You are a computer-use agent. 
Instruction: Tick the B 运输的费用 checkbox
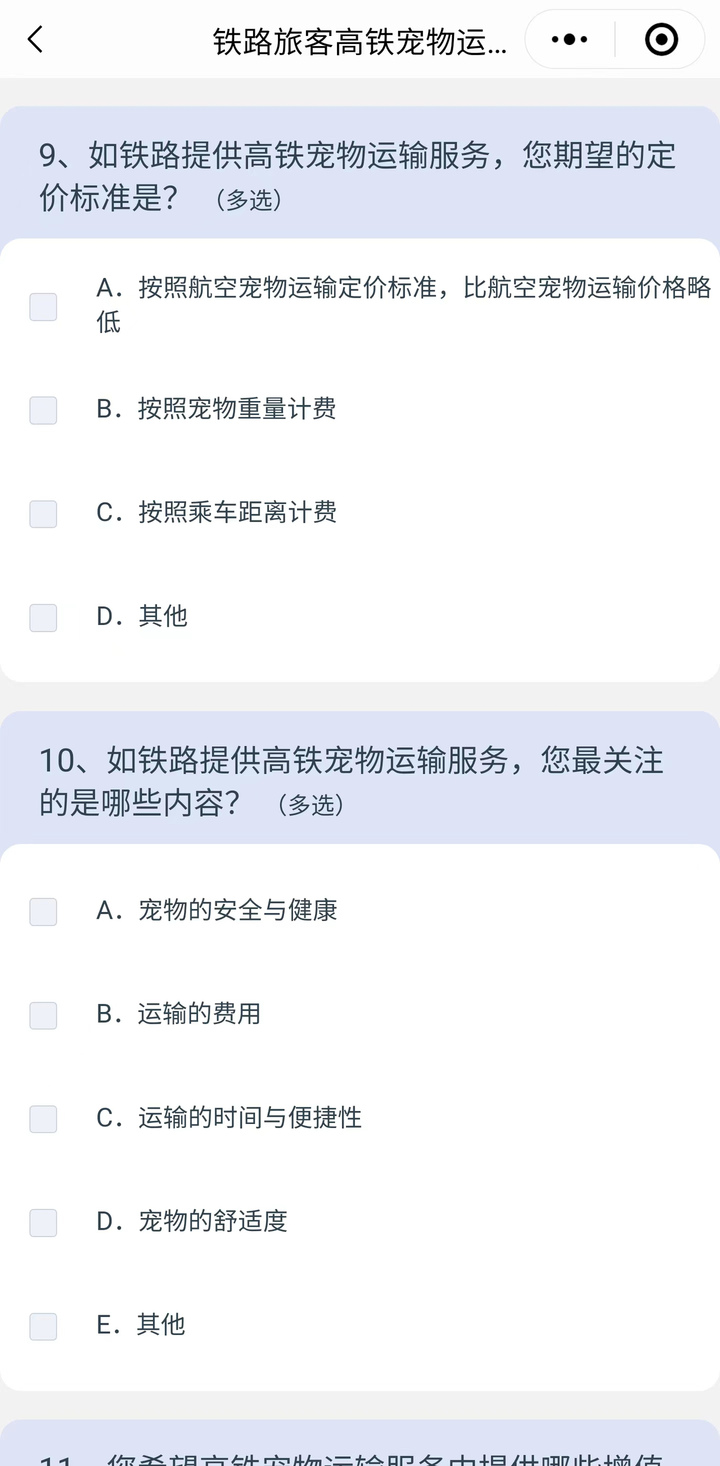[x=43, y=1016]
